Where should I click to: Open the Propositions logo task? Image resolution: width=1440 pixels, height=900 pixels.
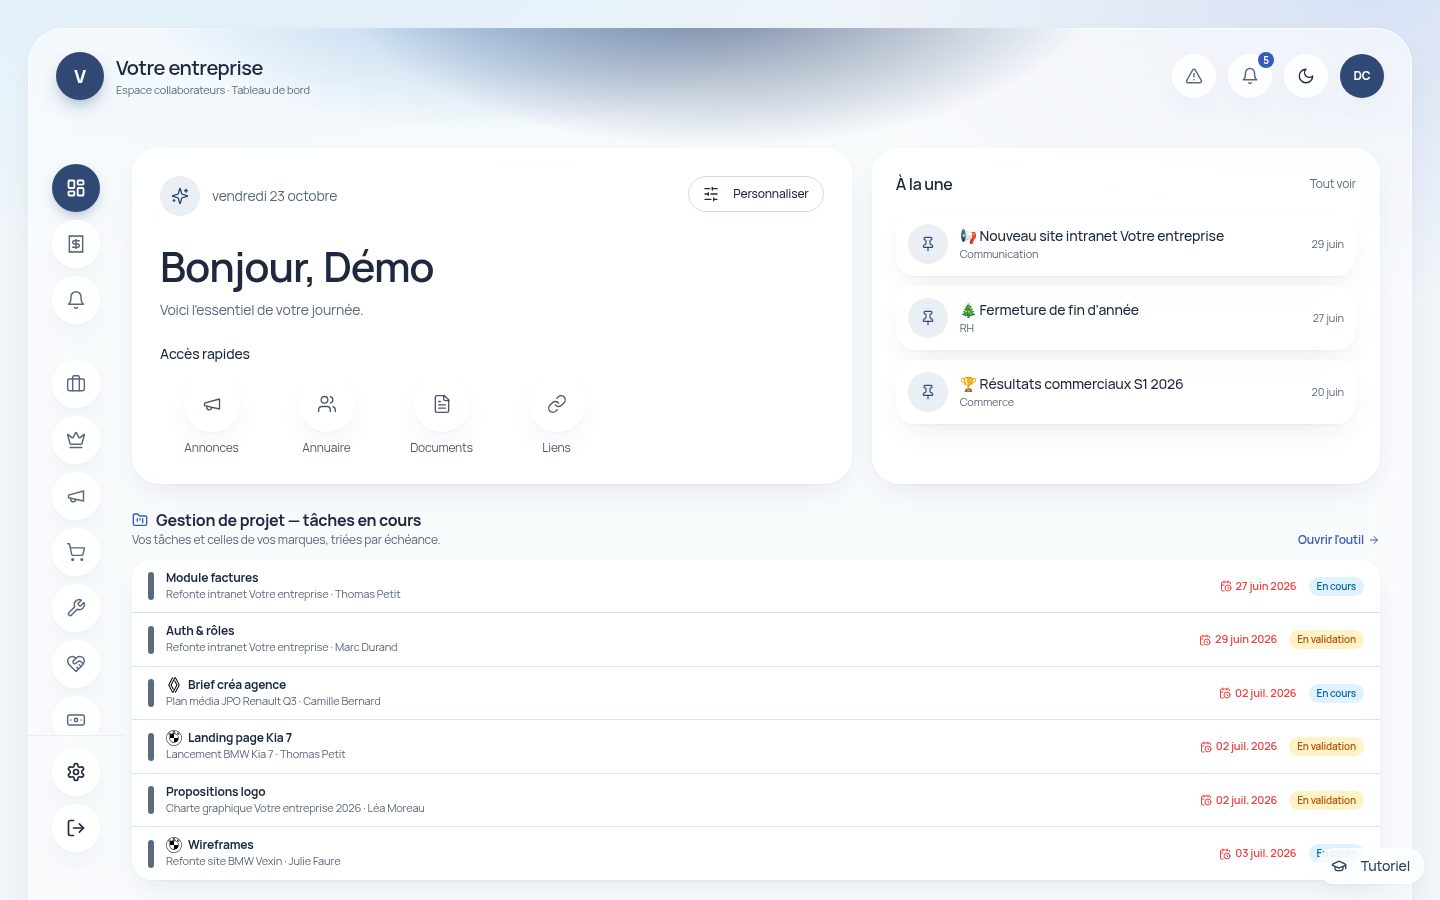(756, 800)
